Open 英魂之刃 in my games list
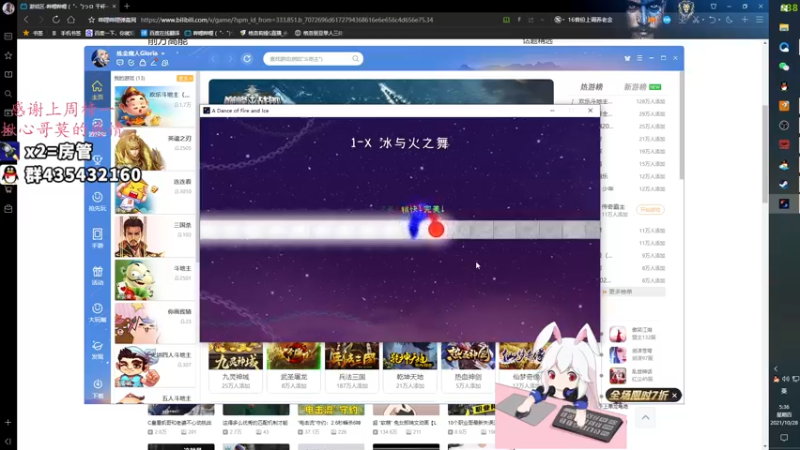The width and height of the screenshot is (800, 450). [x=155, y=149]
